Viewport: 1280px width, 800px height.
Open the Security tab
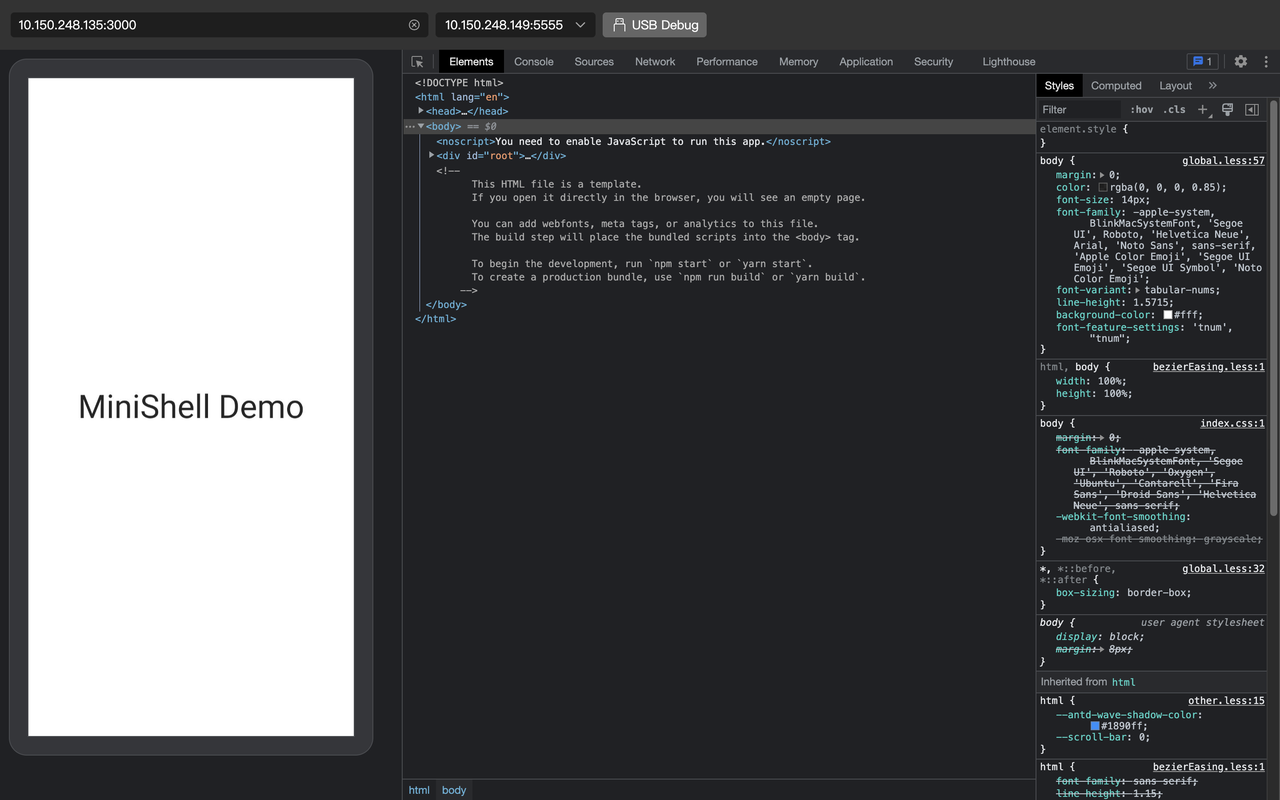933,61
